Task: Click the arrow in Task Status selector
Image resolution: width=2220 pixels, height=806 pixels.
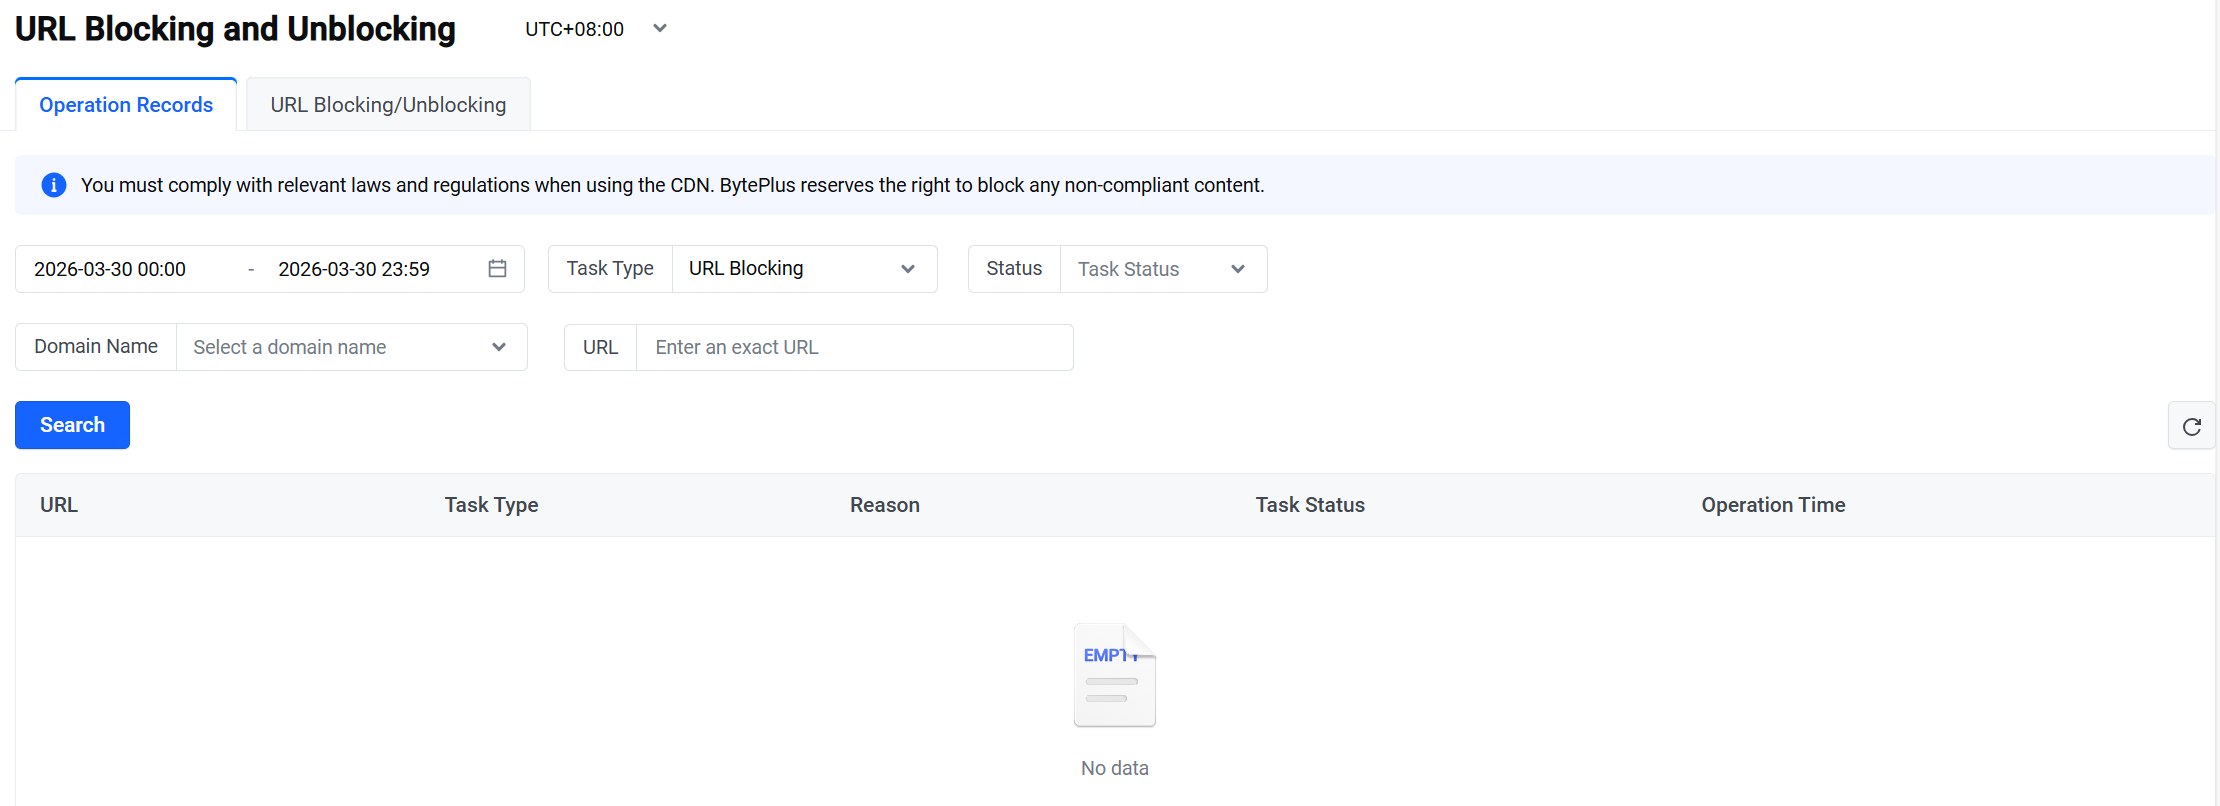Action: tap(1237, 269)
